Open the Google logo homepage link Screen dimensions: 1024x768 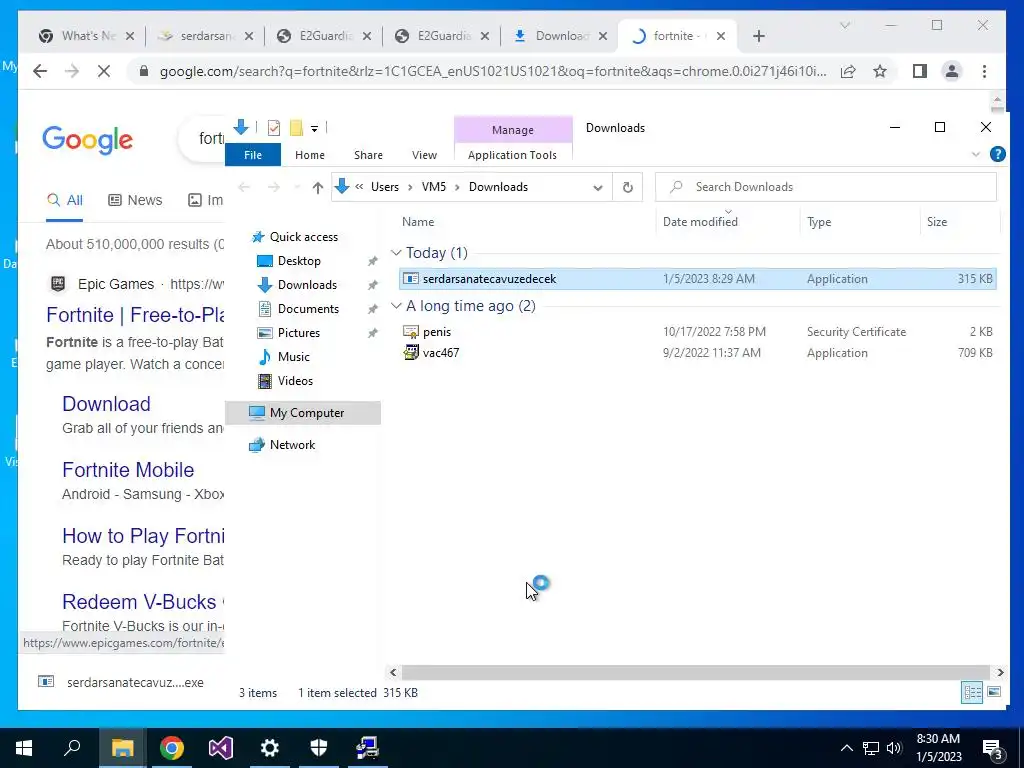[x=88, y=140]
